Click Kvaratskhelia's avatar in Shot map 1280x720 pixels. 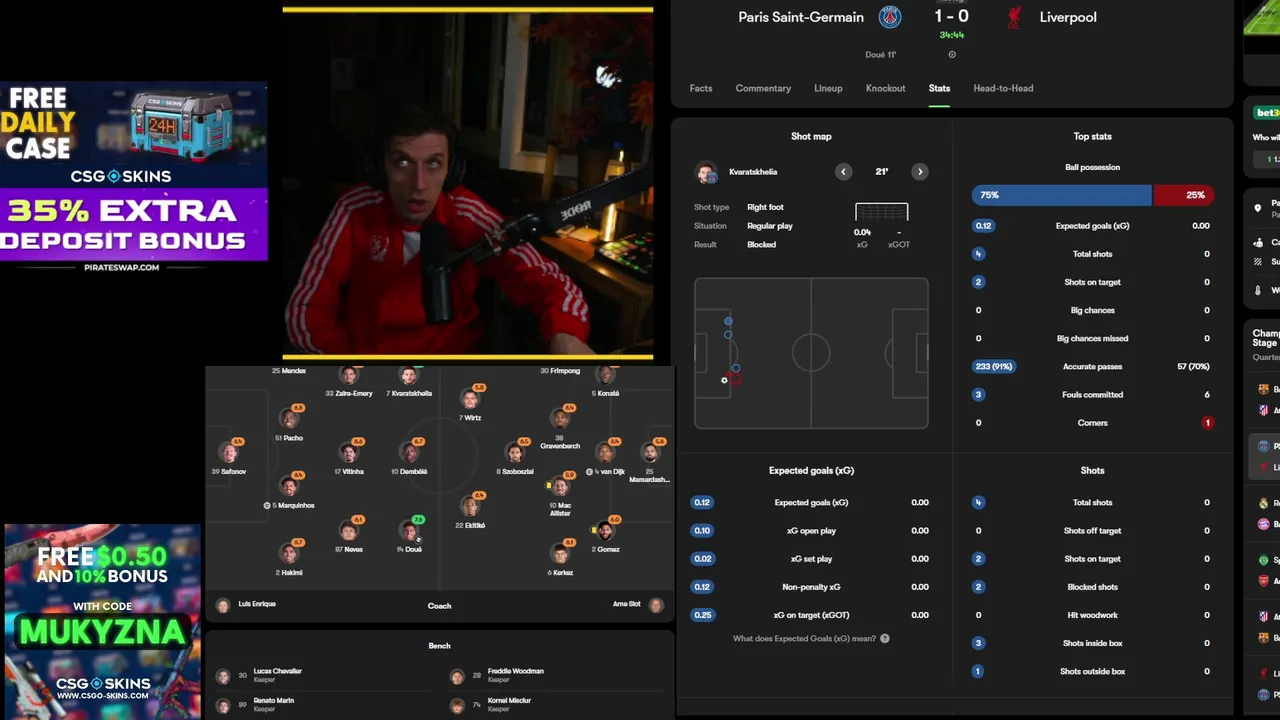(707, 173)
